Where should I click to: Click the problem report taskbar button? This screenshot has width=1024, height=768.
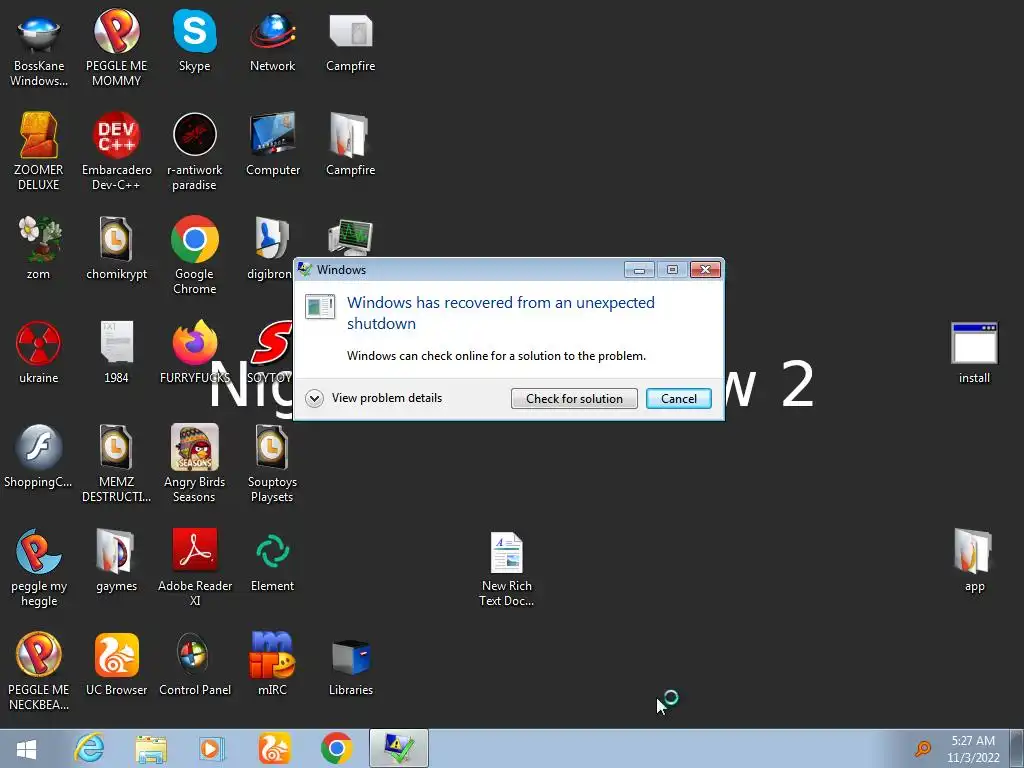point(398,748)
